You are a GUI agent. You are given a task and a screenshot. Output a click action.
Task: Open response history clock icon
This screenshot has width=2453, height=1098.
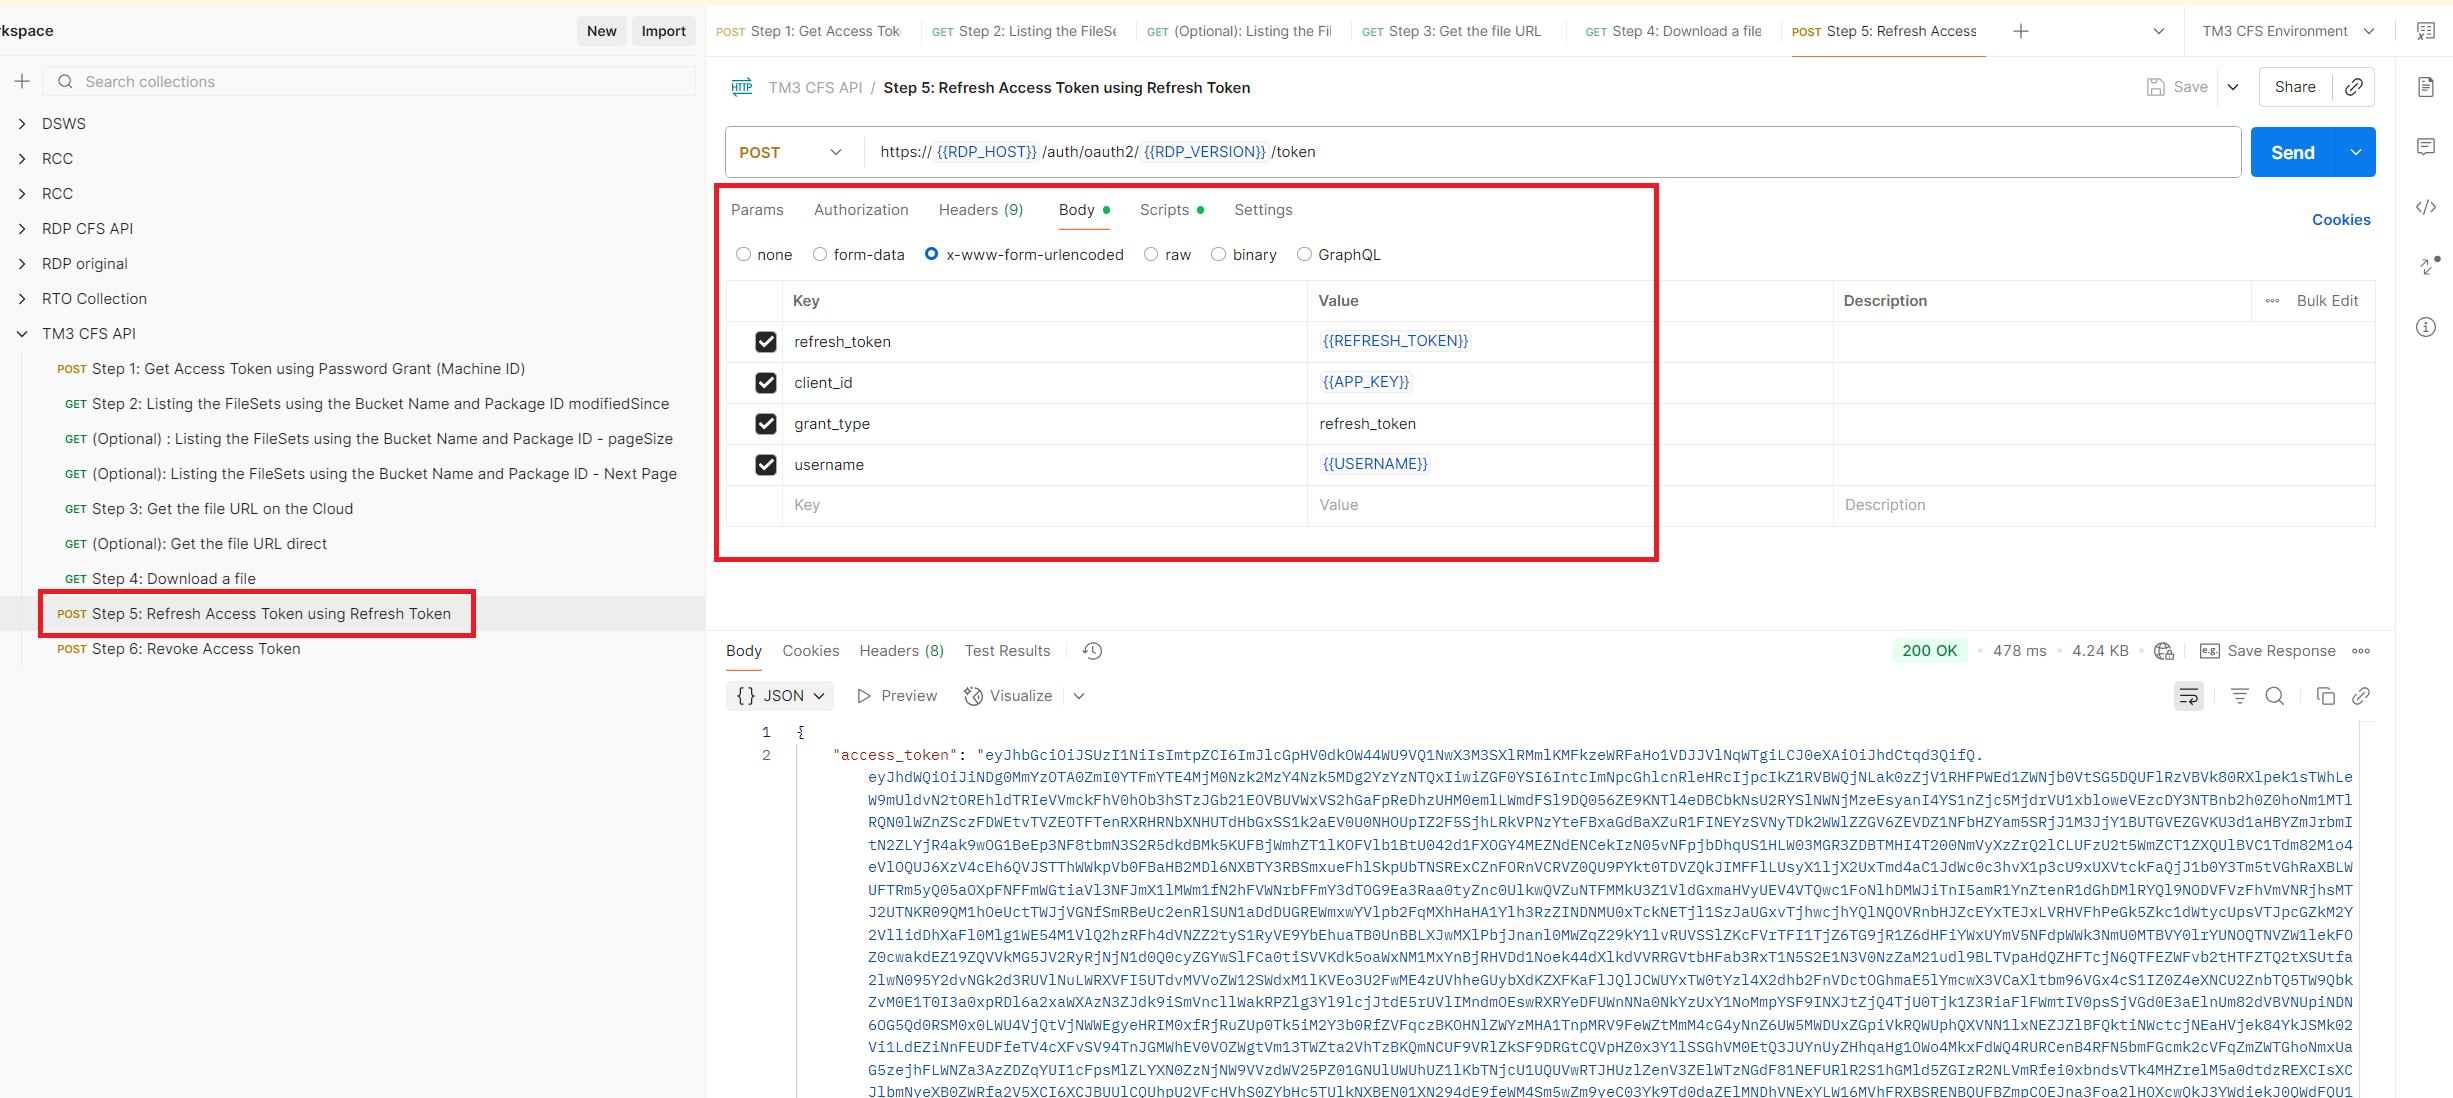click(1092, 651)
